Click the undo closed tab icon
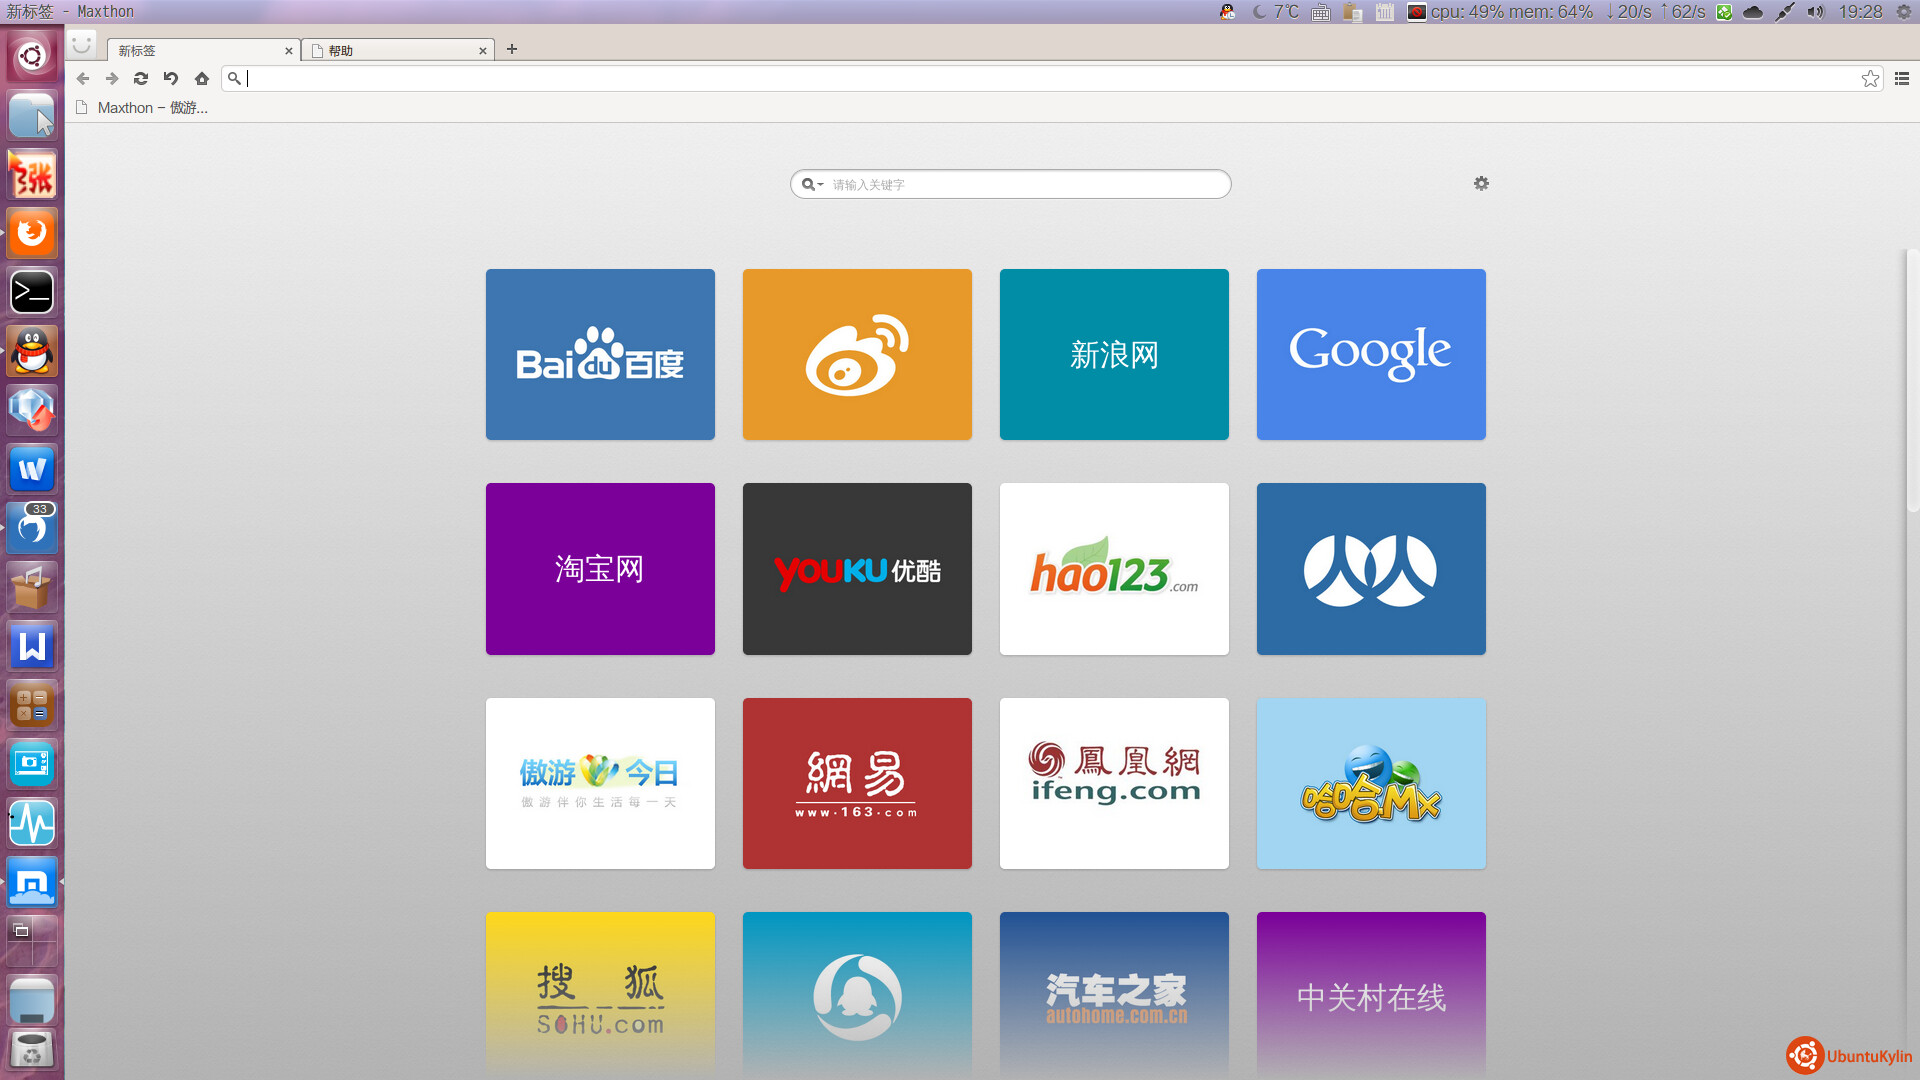This screenshot has height=1080, width=1920. pyautogui.click(x=171, y=79)
